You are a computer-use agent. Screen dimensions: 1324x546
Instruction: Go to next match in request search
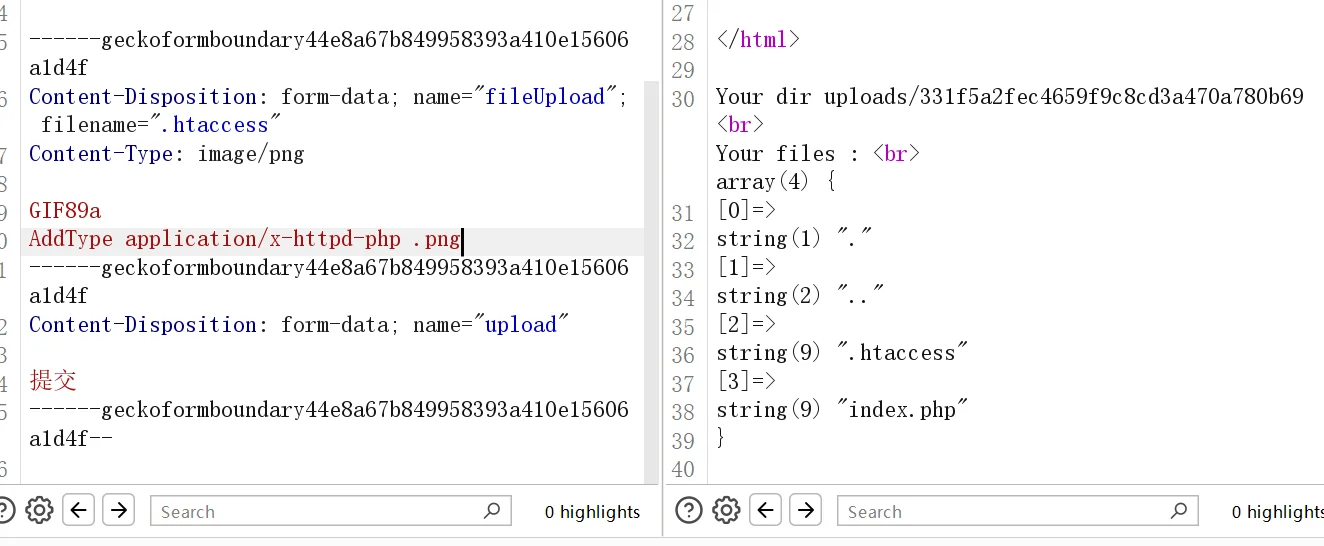[118, 510]
